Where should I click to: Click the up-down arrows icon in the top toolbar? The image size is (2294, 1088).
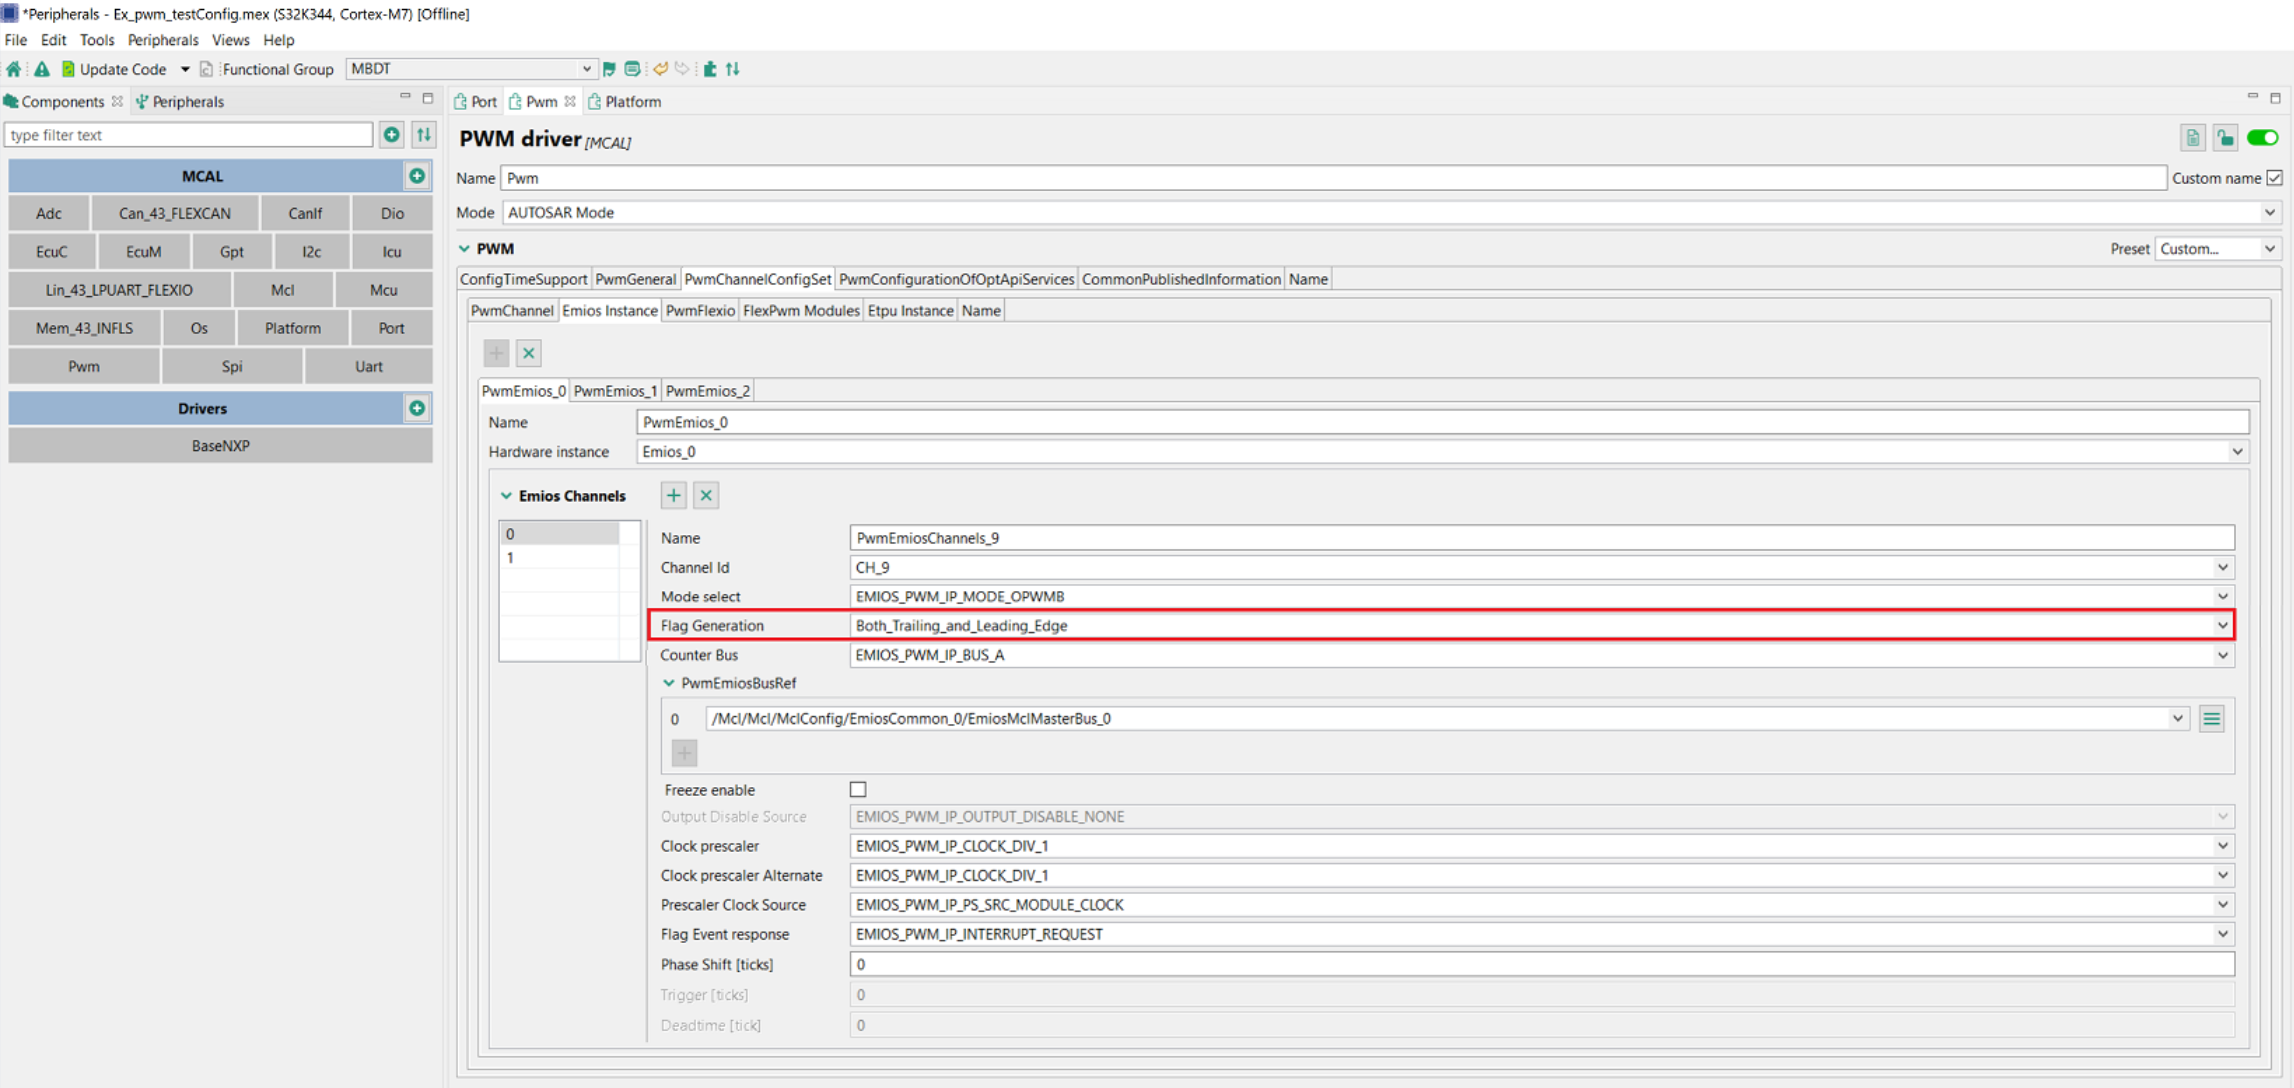[x=733, y=69]
